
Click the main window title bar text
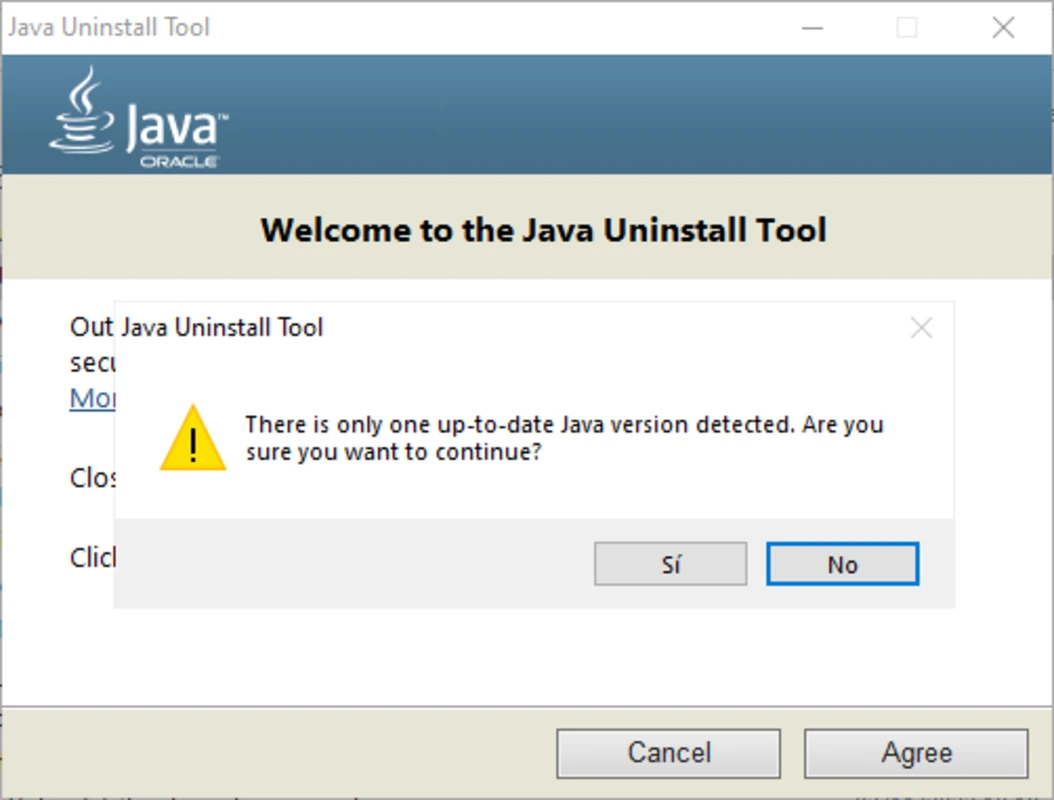(x=110, y=27)
